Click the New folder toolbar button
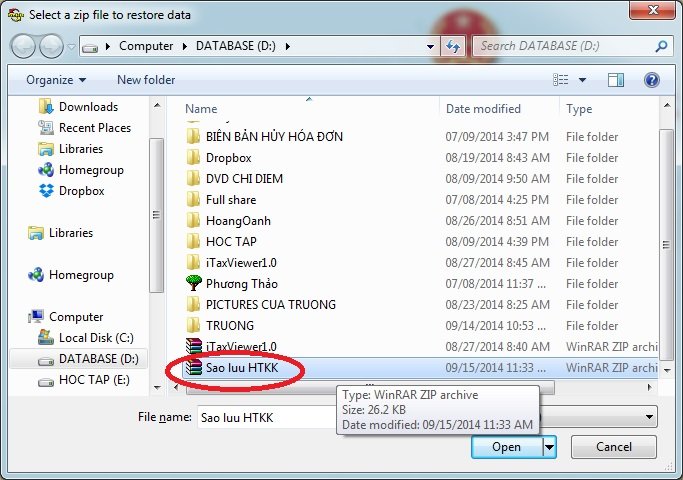This screenshot has width=683, height=480. pyautogui.click(x=146, y=80)
